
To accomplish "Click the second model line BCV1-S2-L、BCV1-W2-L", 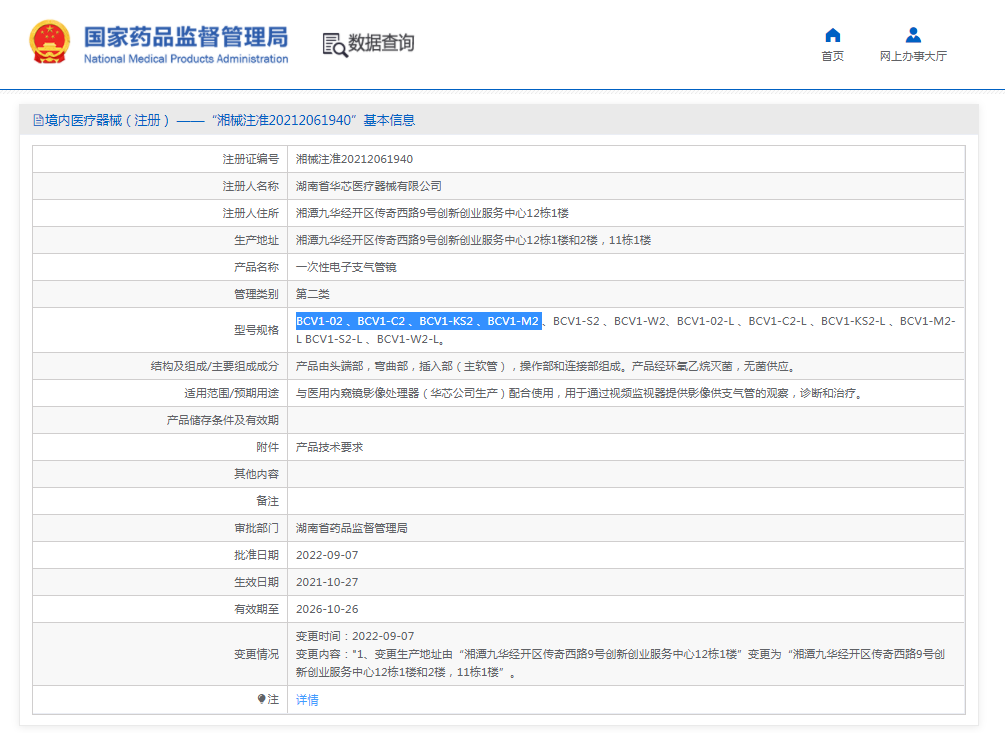I will click(370, 339).
